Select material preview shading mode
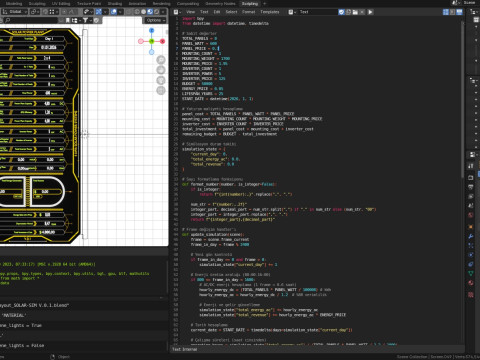The image size is (480, 360). (150, 12)
